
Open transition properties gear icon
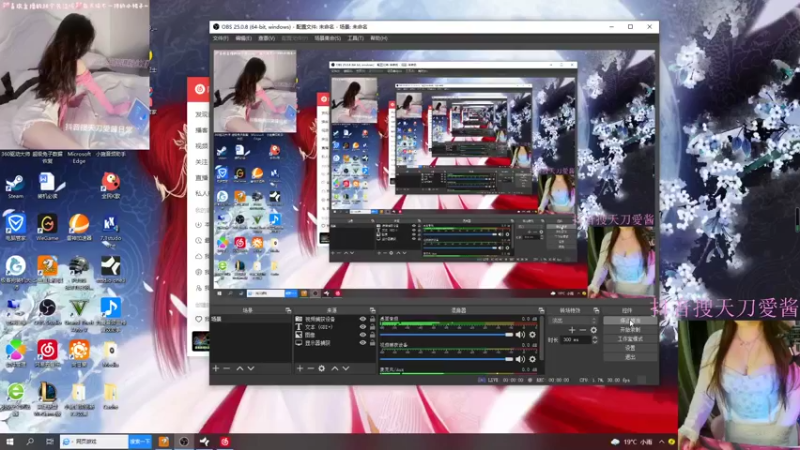[x=593, y=330]
